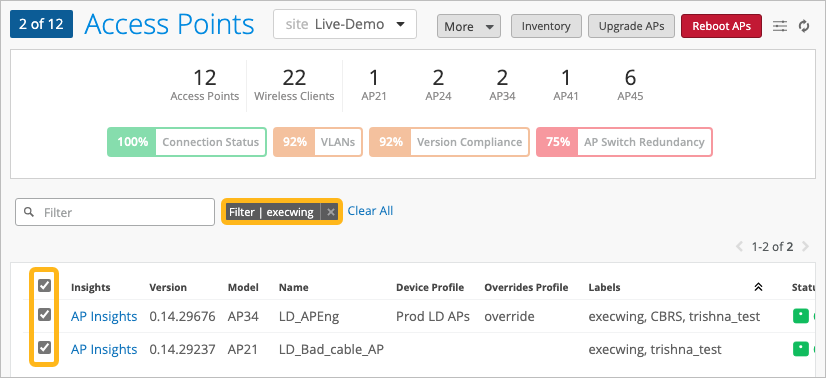Click the AP21 model count
This screenshot has height=378, width=826.
(373, 85)
